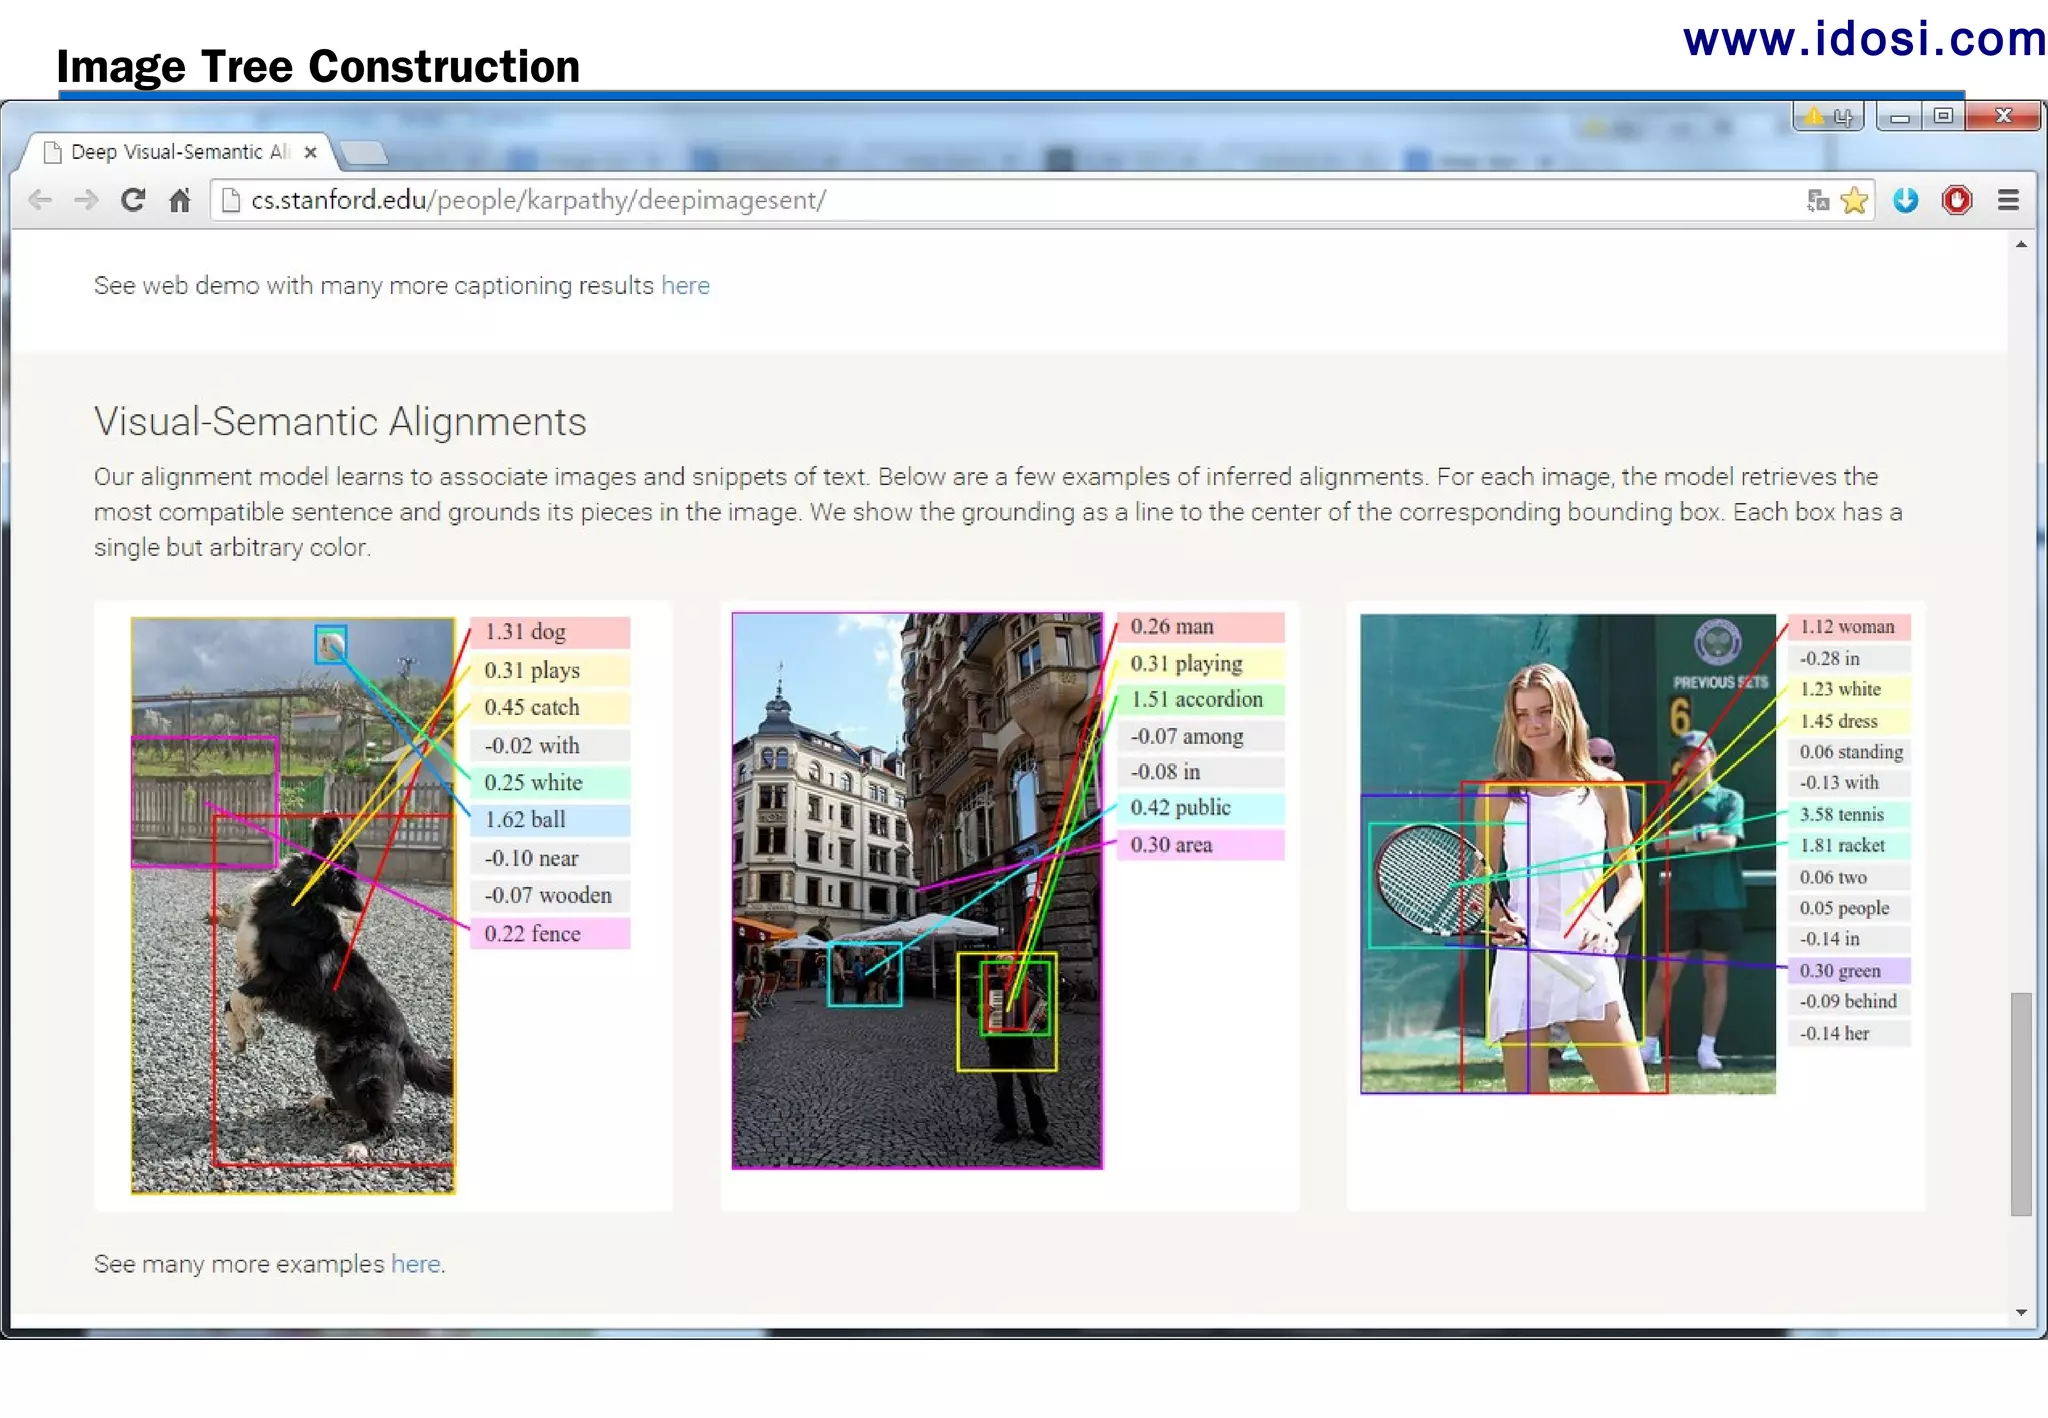The width and height of the screenshot is (2048, 1418).
Task: Click the '0.22 fence' label
Action: [550, 933]
